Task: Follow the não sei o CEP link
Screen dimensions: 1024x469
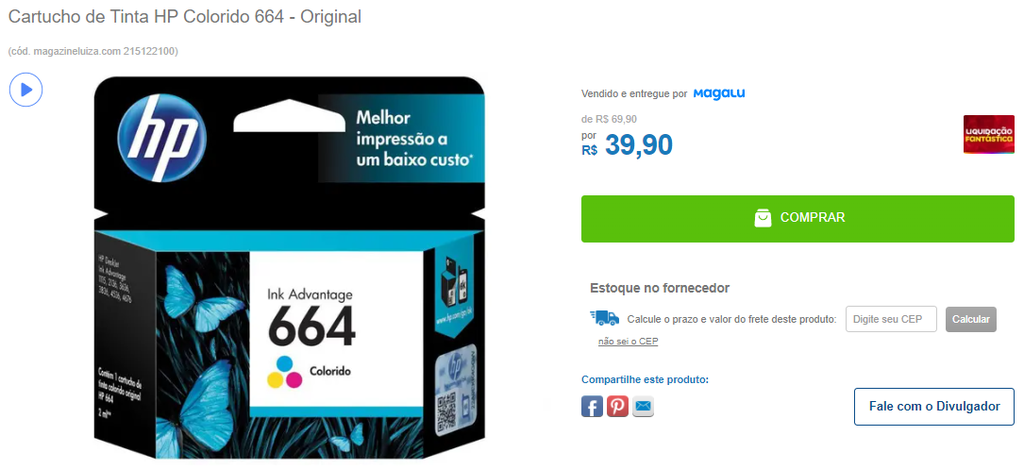Action: coord(628,342)
